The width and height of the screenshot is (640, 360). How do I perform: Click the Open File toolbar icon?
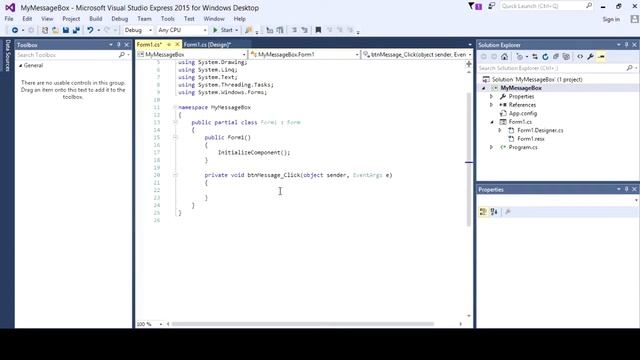click(55, 30)
